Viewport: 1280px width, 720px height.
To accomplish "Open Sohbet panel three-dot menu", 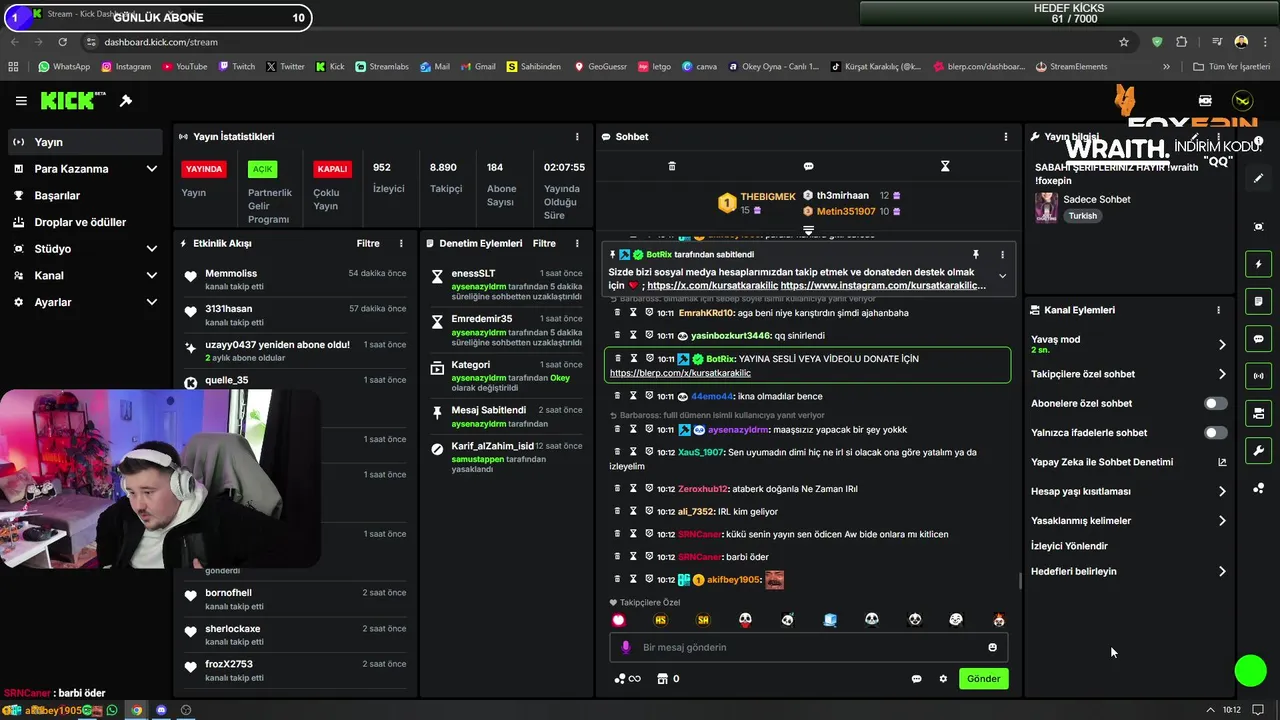I will (x=1006, y=137).
